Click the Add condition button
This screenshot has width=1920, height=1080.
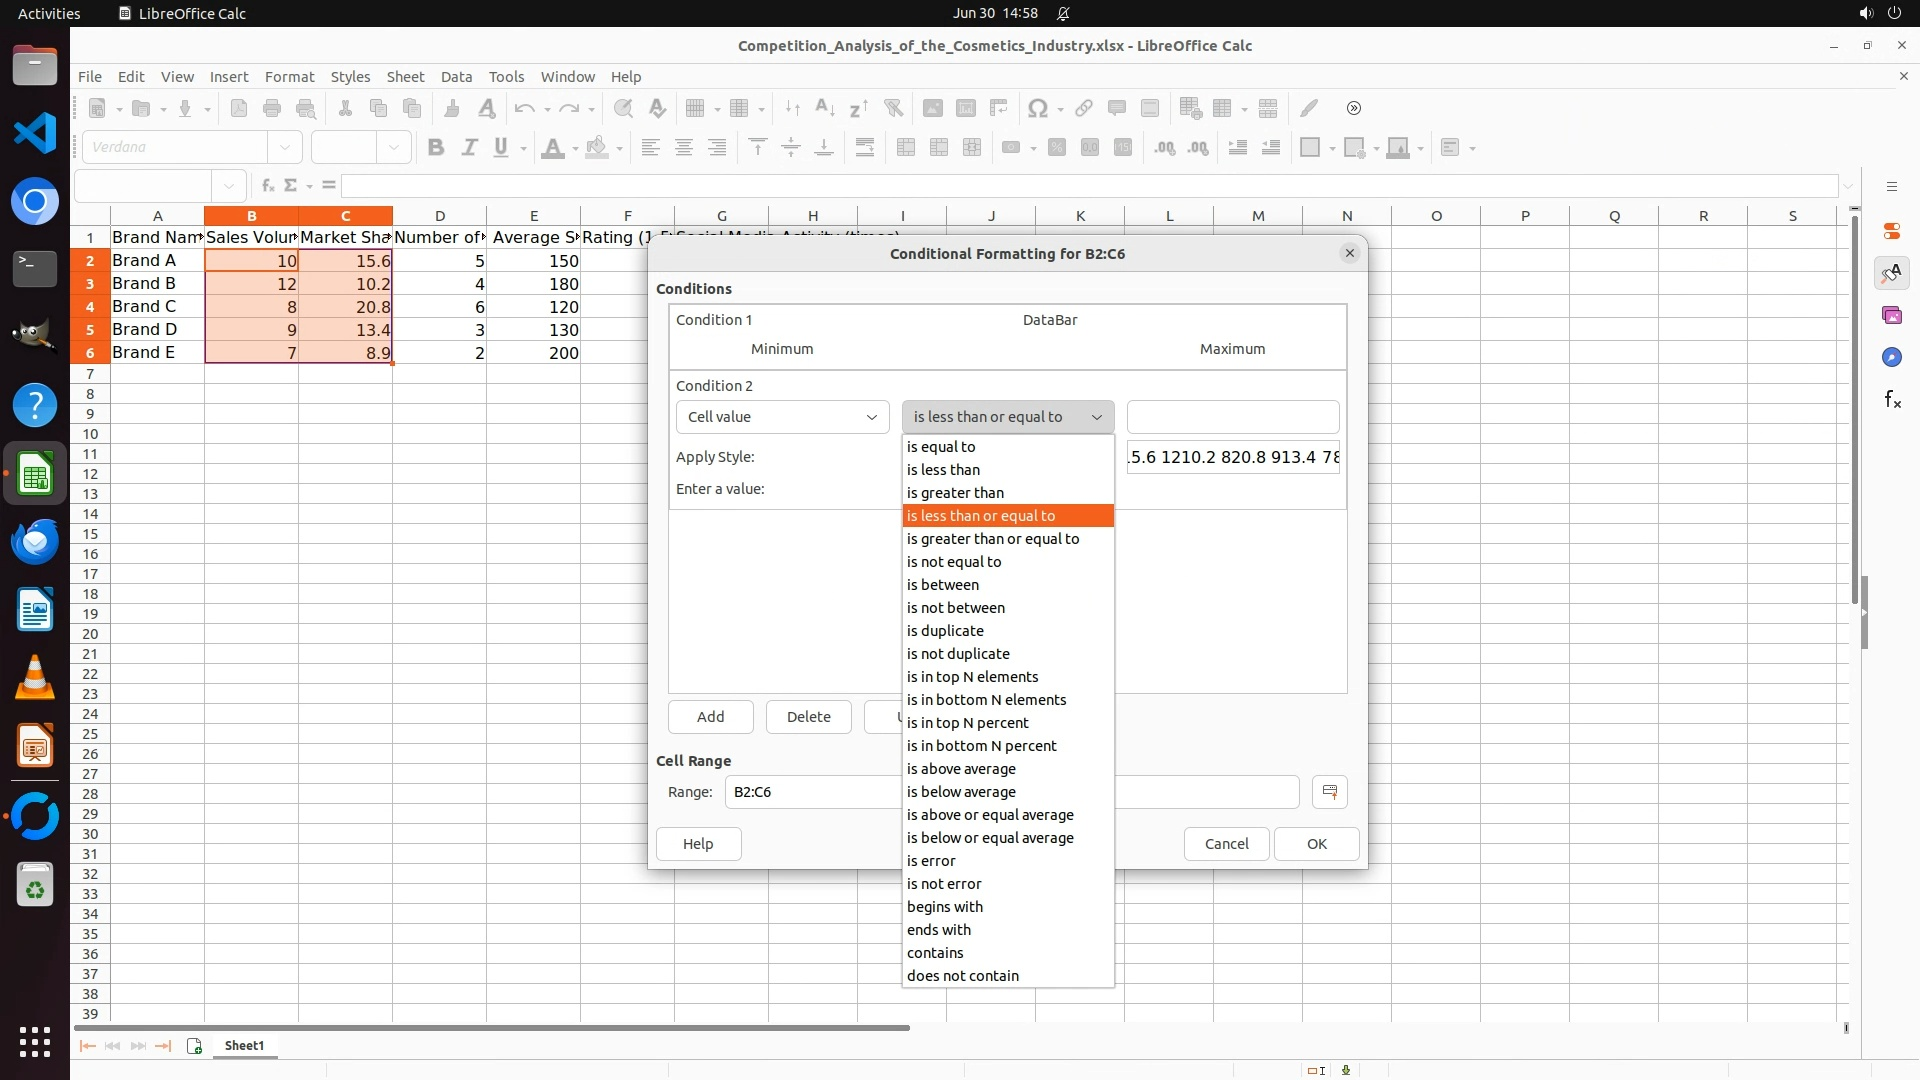[x=710, y=717]
